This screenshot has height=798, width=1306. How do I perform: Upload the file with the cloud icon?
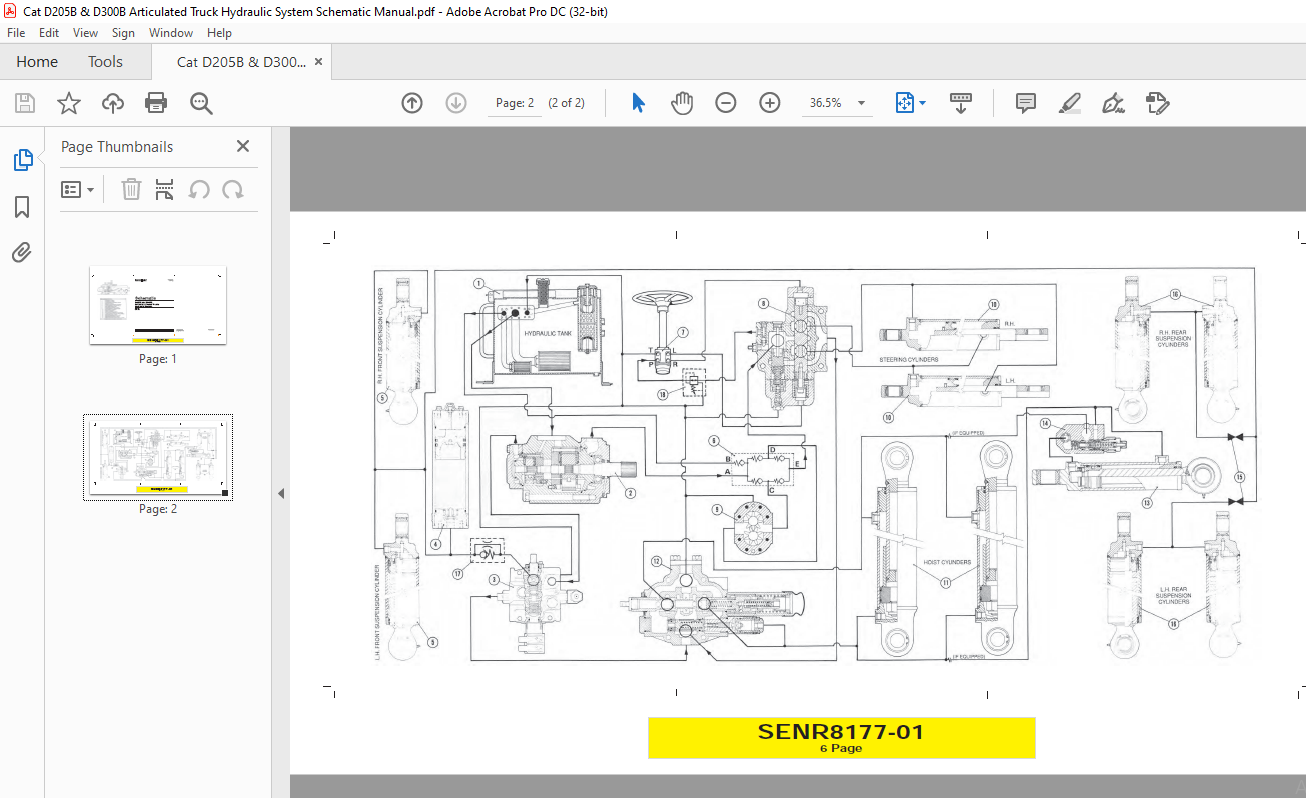click(112, 103)
